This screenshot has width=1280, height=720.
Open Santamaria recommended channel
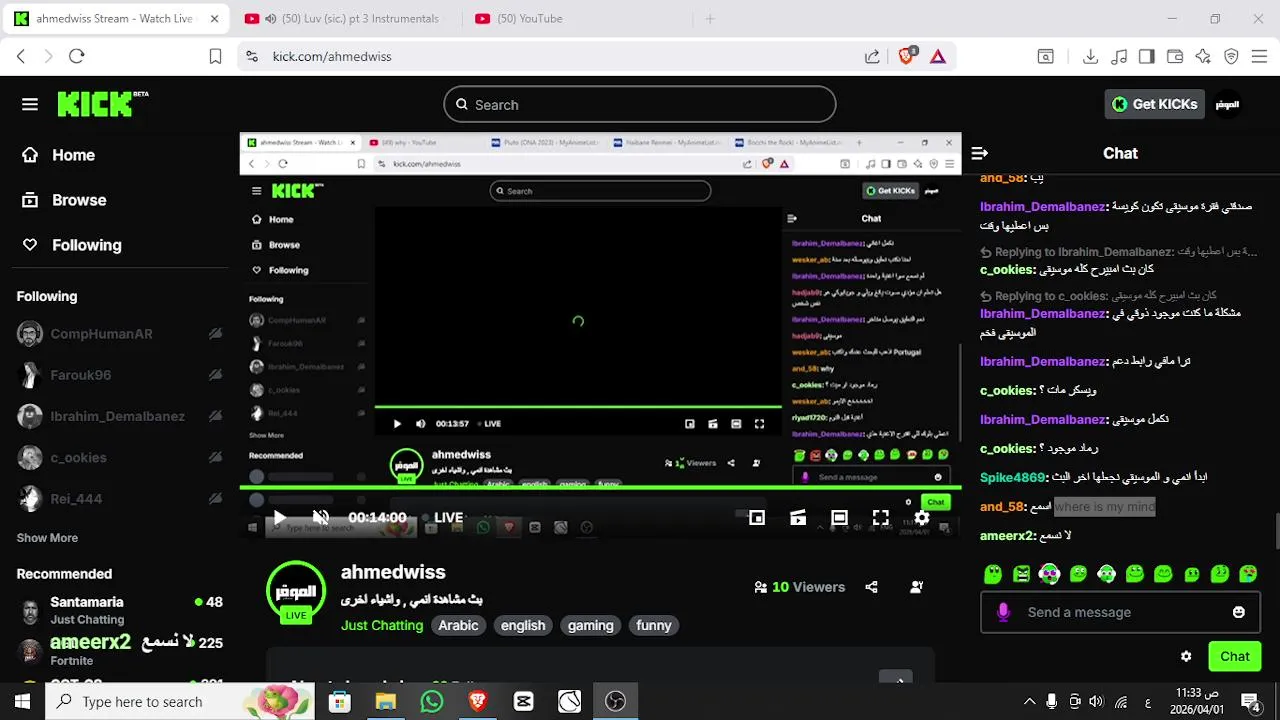pyautogui.click(x=120, y=610)
